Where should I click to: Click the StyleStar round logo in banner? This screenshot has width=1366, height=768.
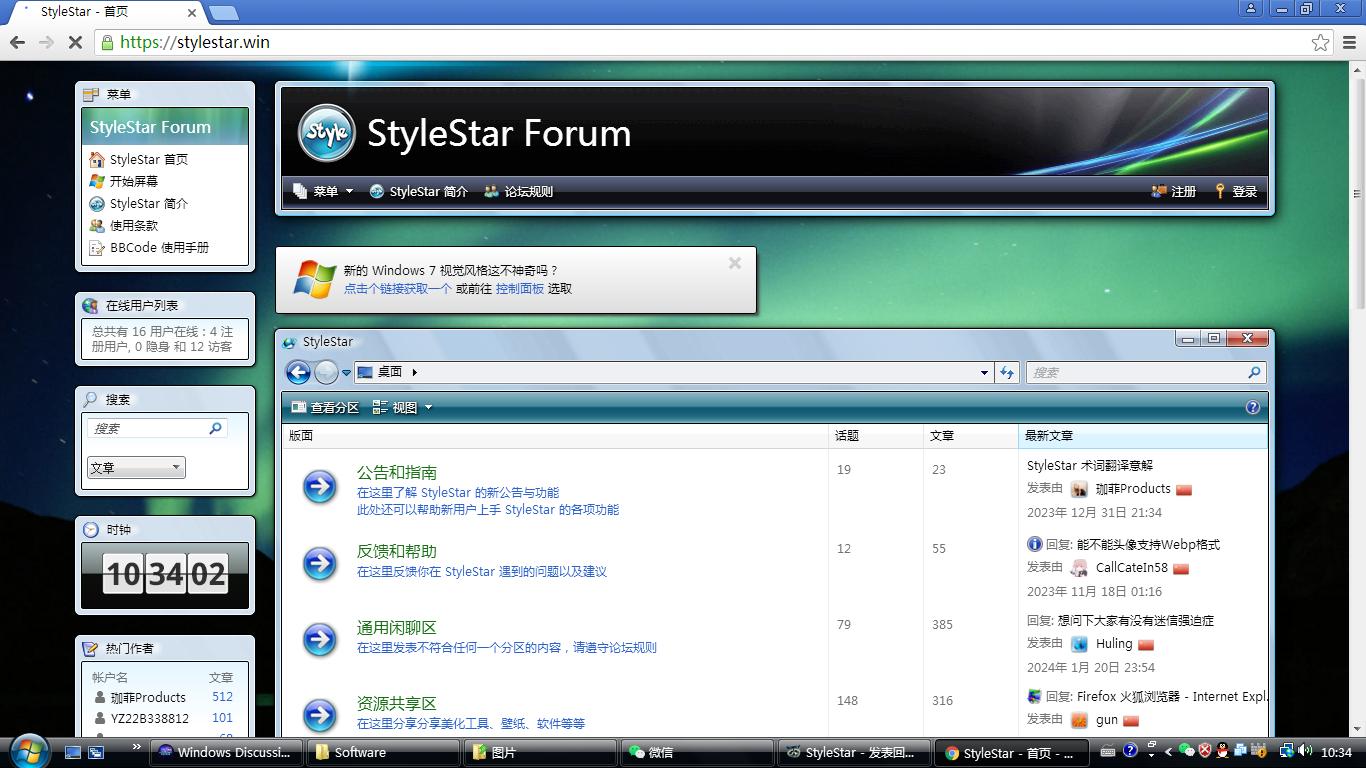click(x=326, y=133)
